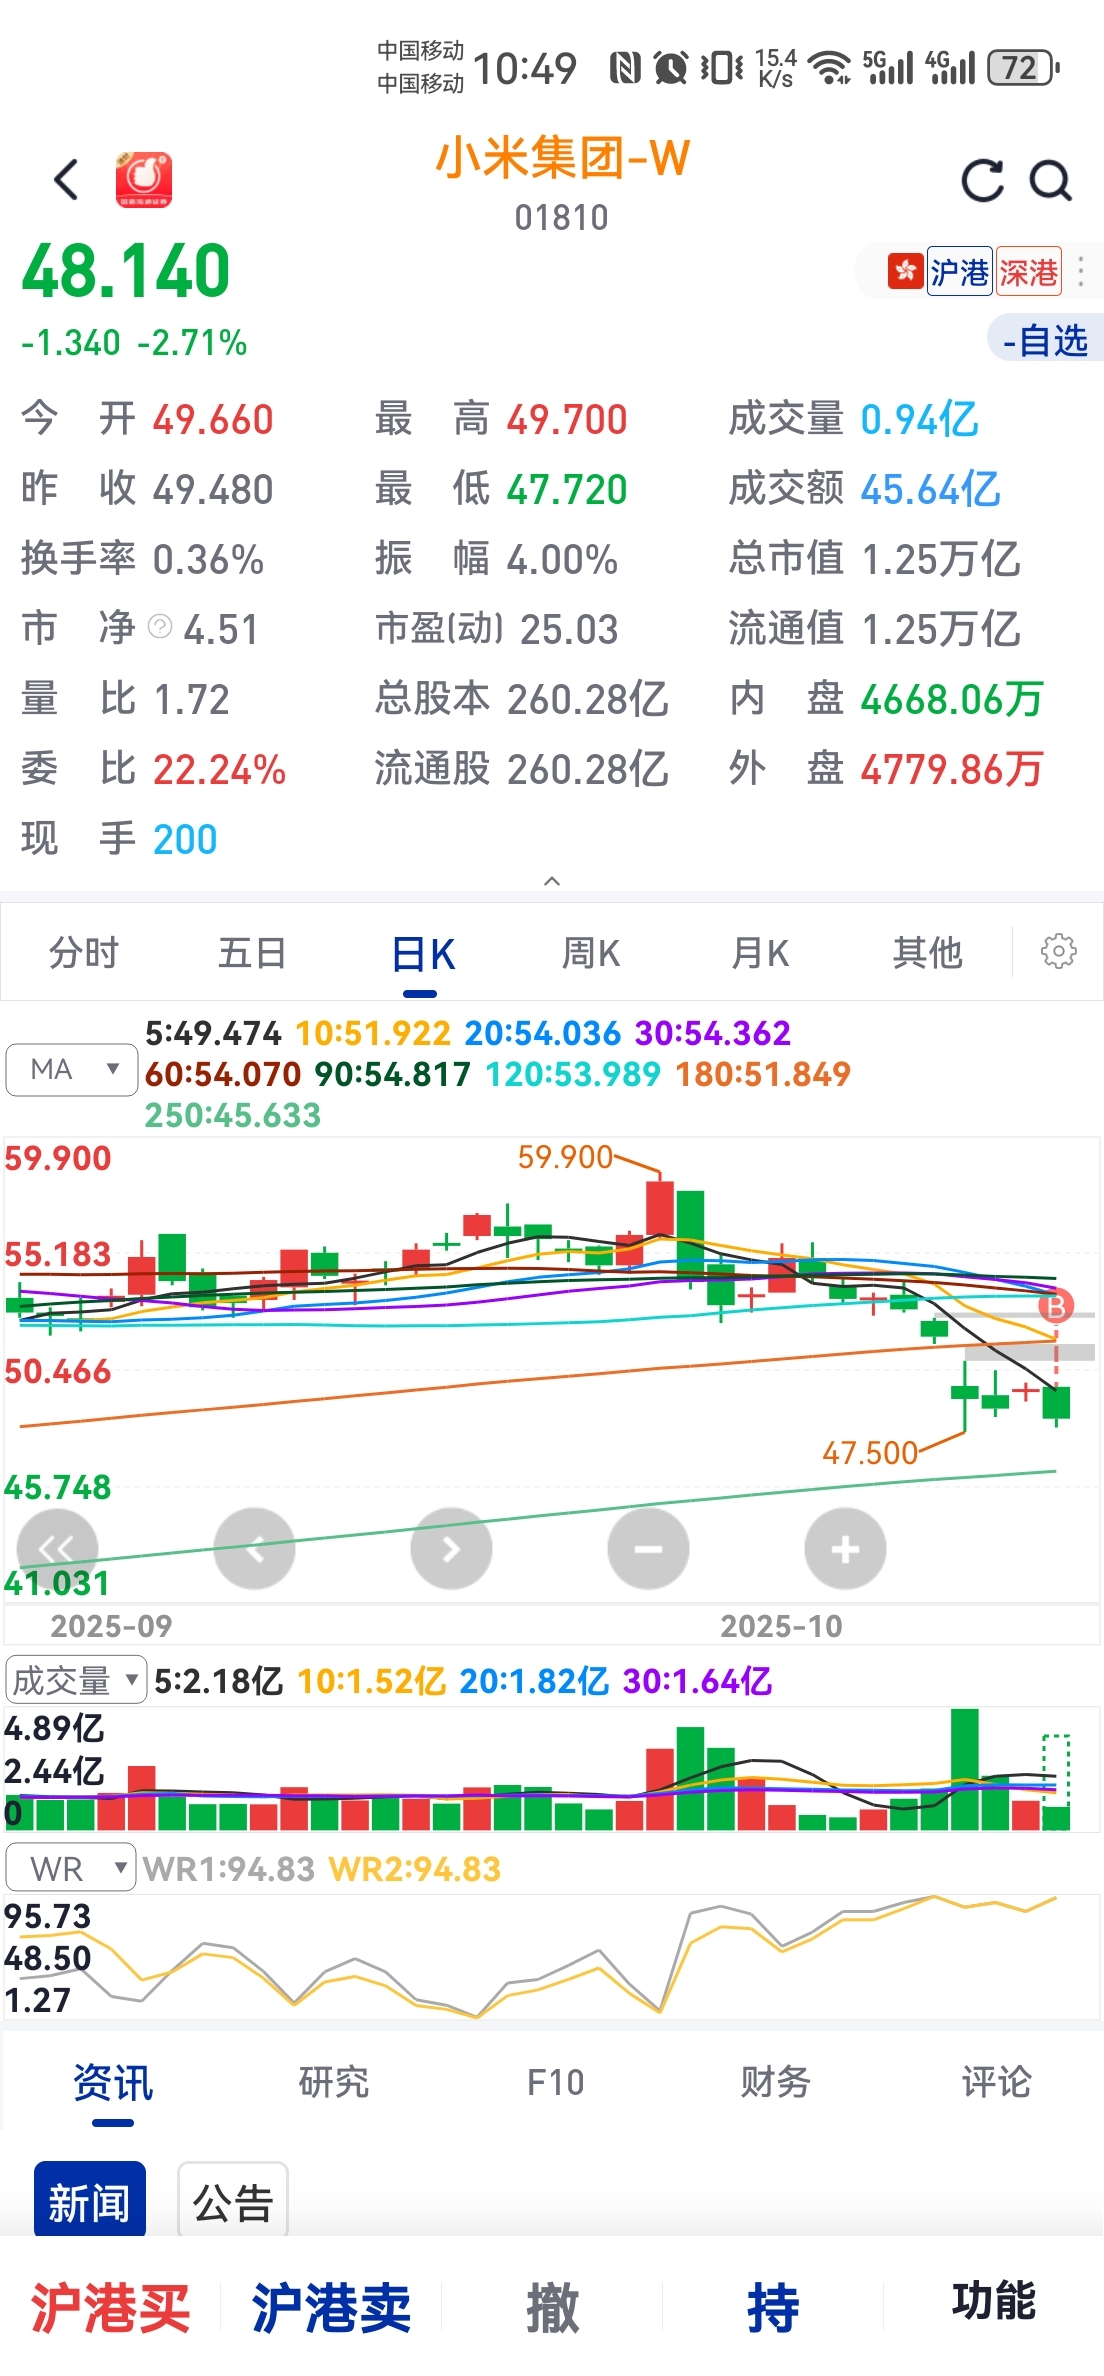Collapse the quote details panel chevron
This screenshot has width=1104, height=2376.
tap(551, 881)
